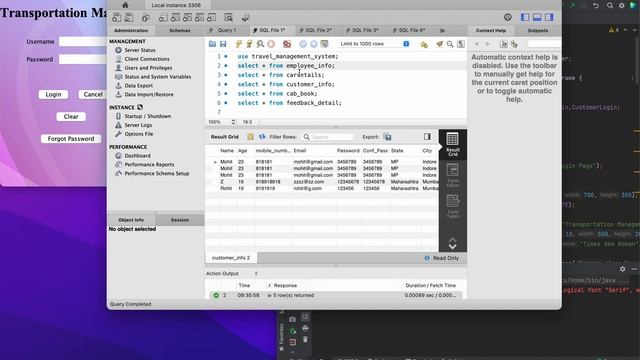Click the Filter Rows search field
Viewport: 640px width, 360px height.
(328, 137)
